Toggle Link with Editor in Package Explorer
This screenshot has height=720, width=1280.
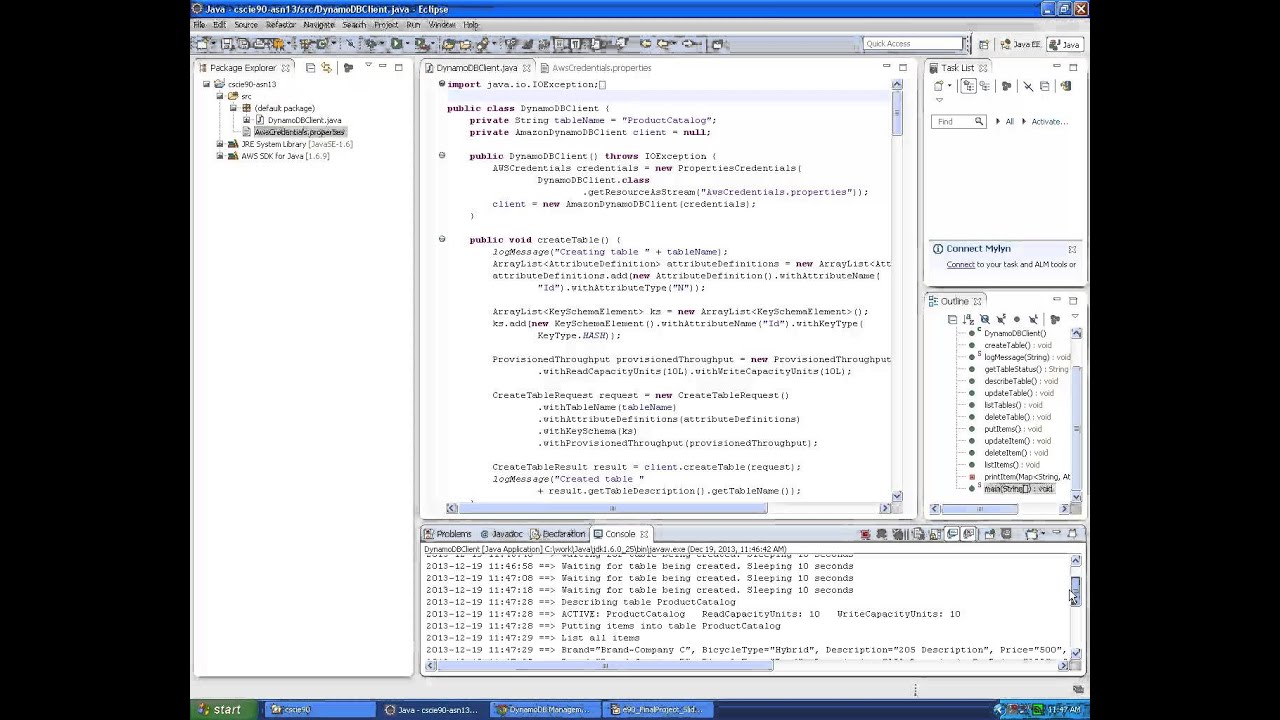[x=326, y=67]
